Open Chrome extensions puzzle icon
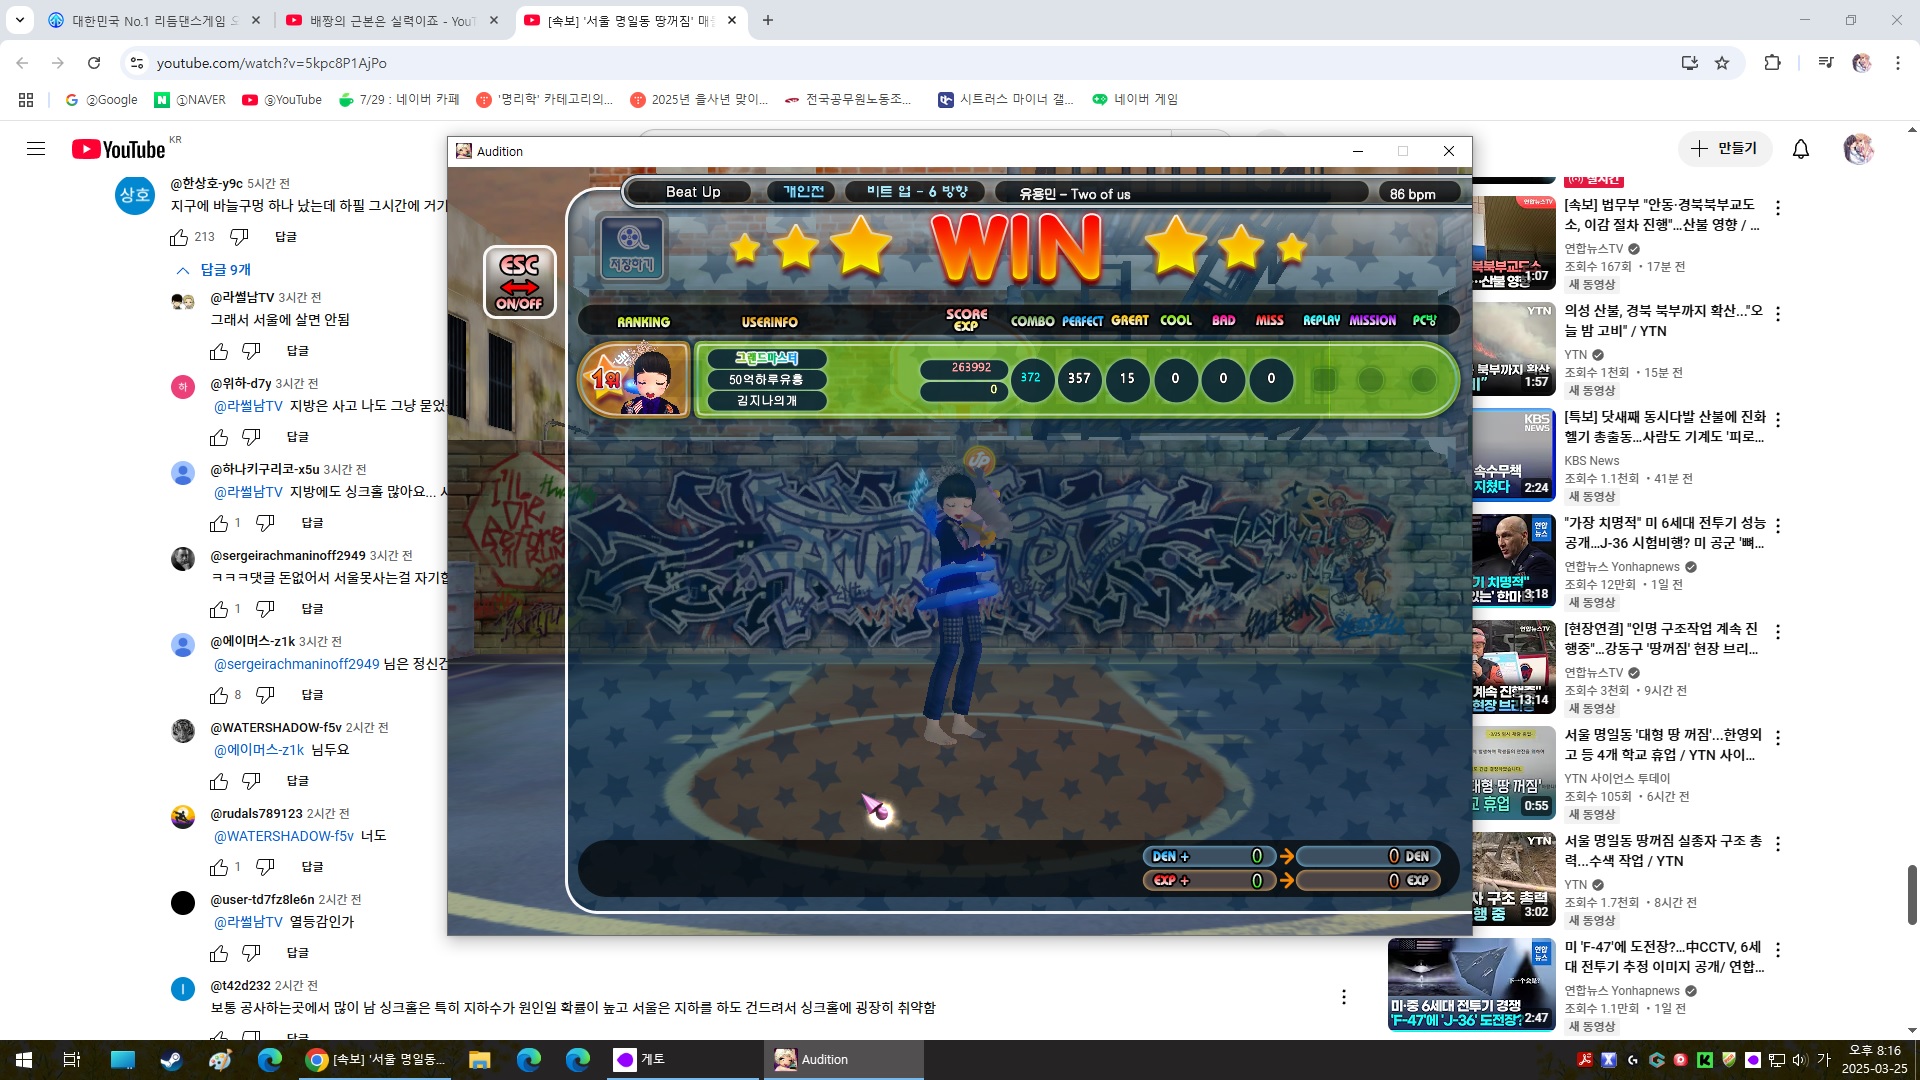This screenshot has height=1080, width=1920. tap(1772, 63)
